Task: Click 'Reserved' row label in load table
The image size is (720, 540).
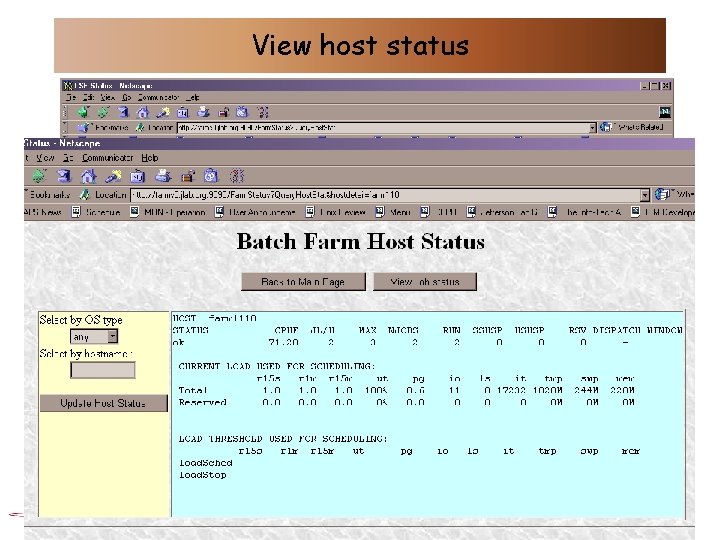Action: coord(202,402)
